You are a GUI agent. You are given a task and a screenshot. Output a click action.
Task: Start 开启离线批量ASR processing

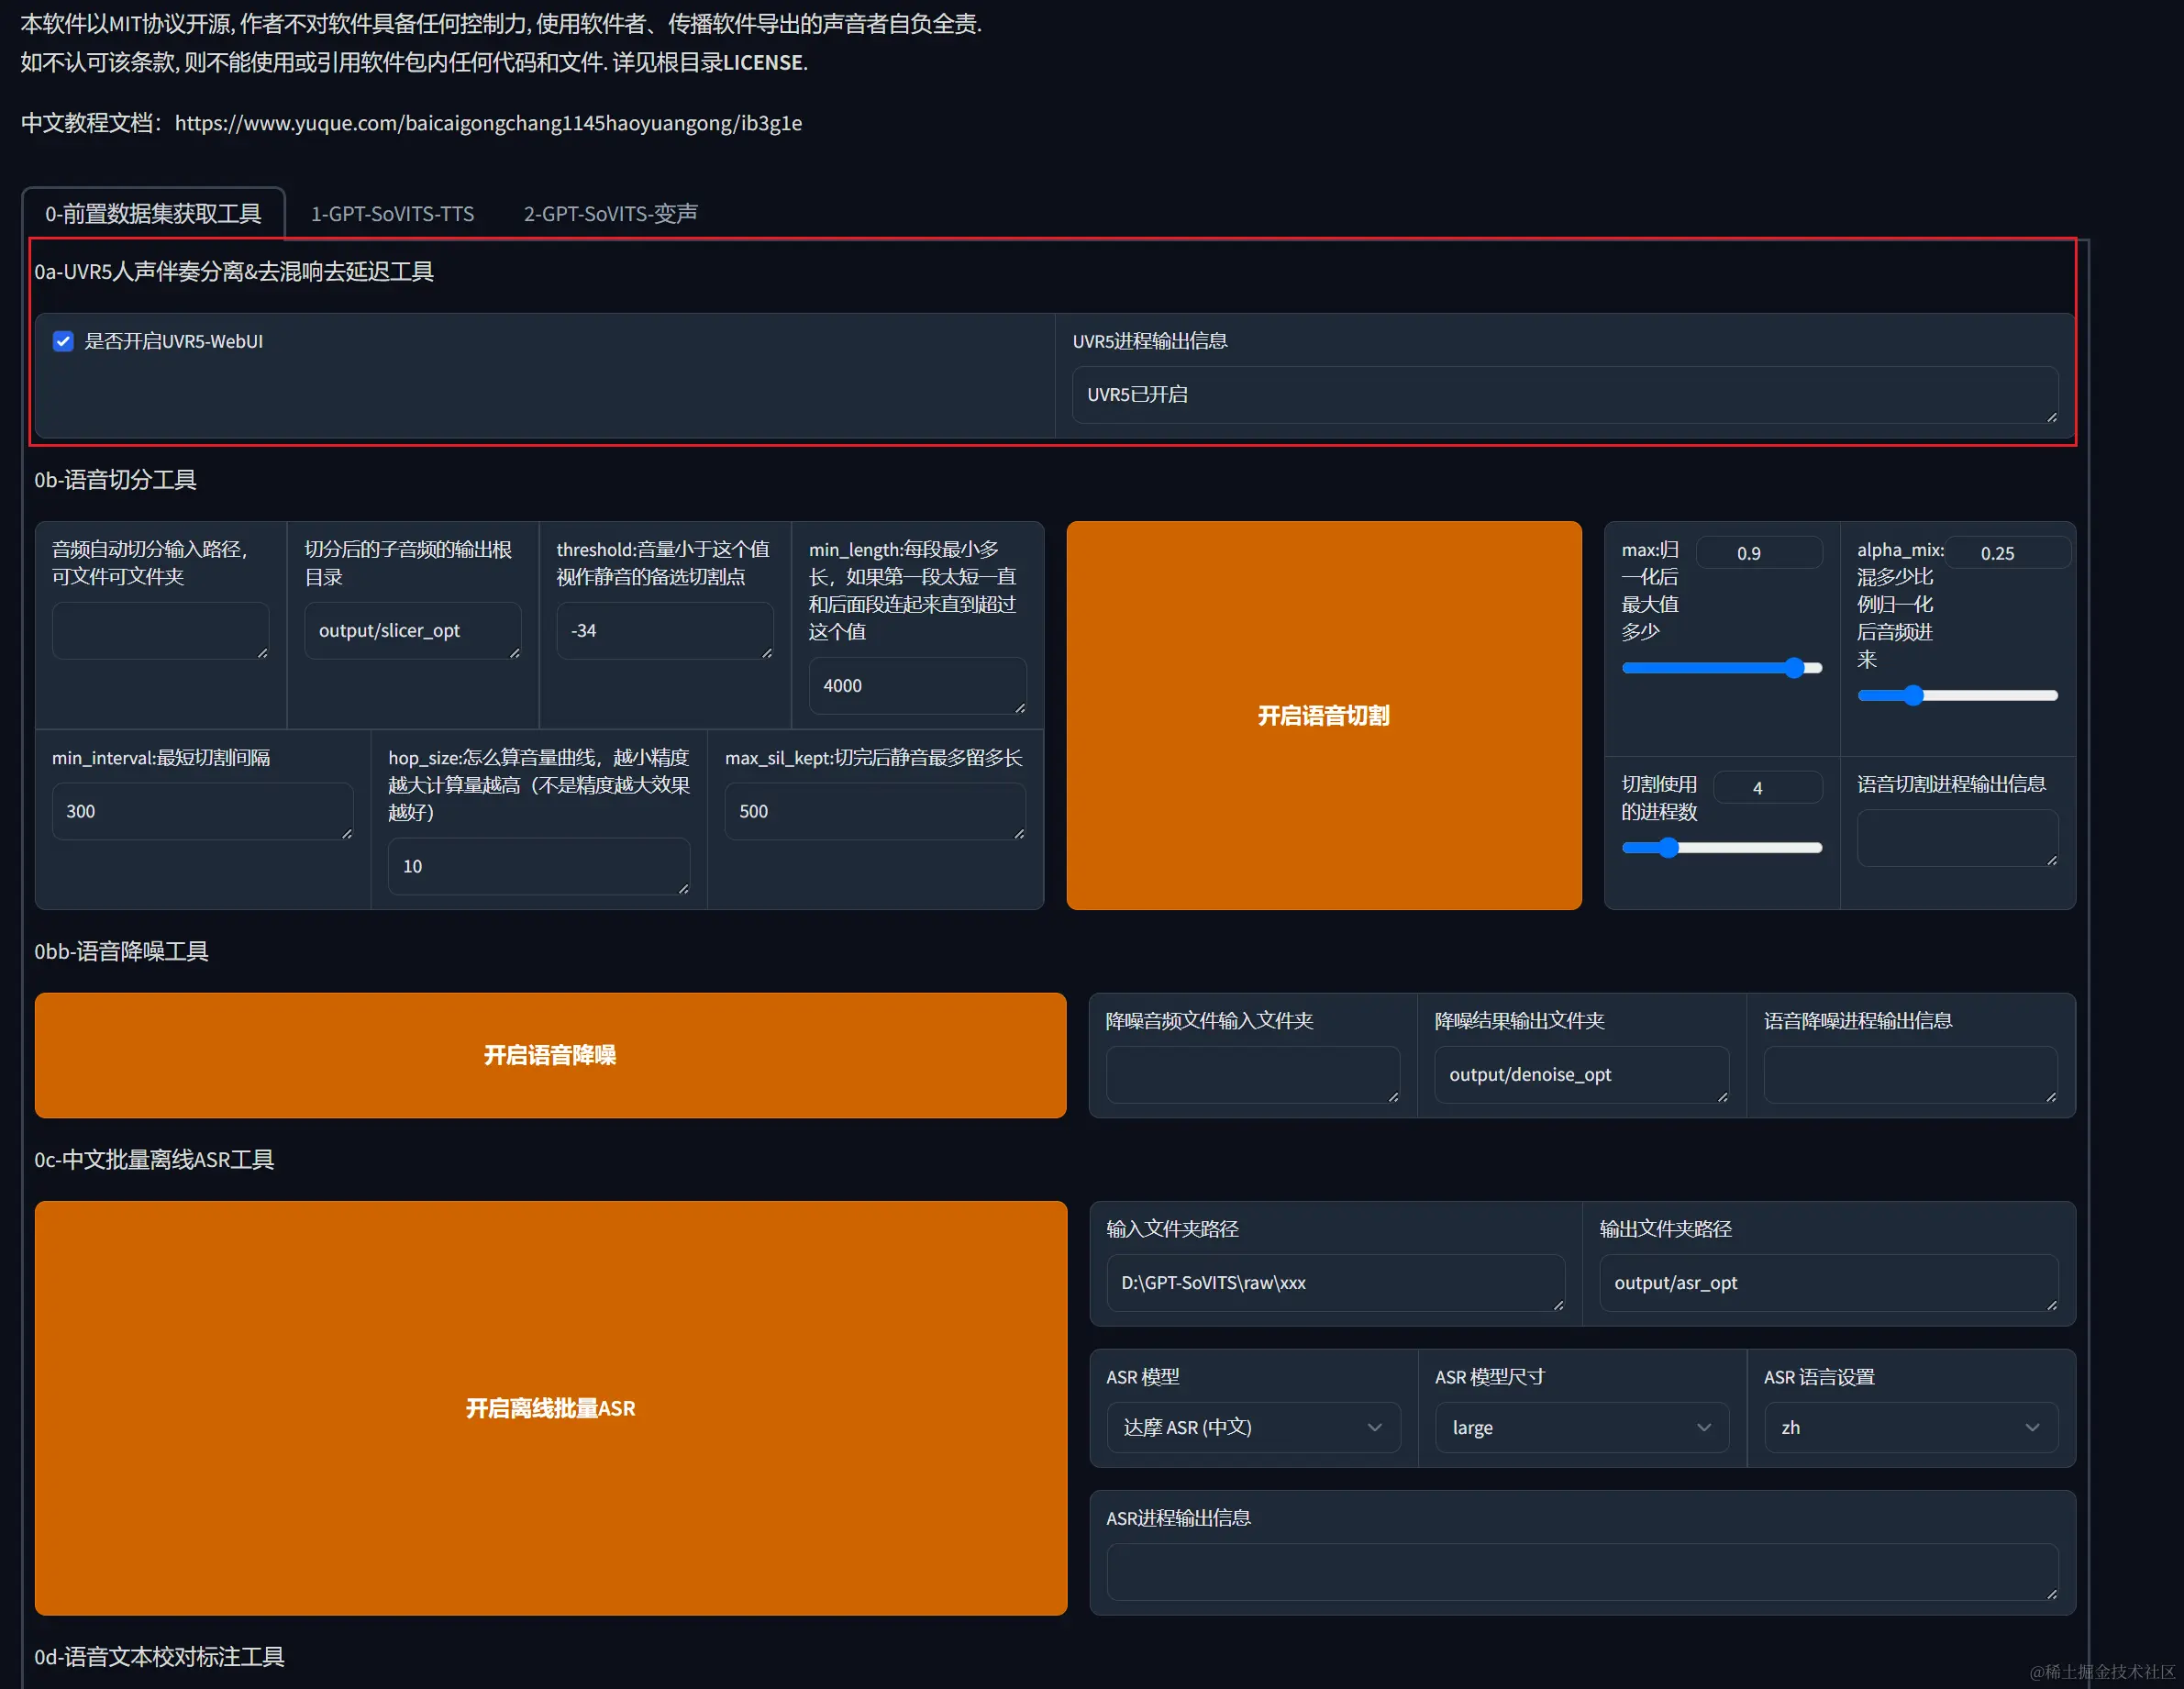click(x=550, y=1407)
